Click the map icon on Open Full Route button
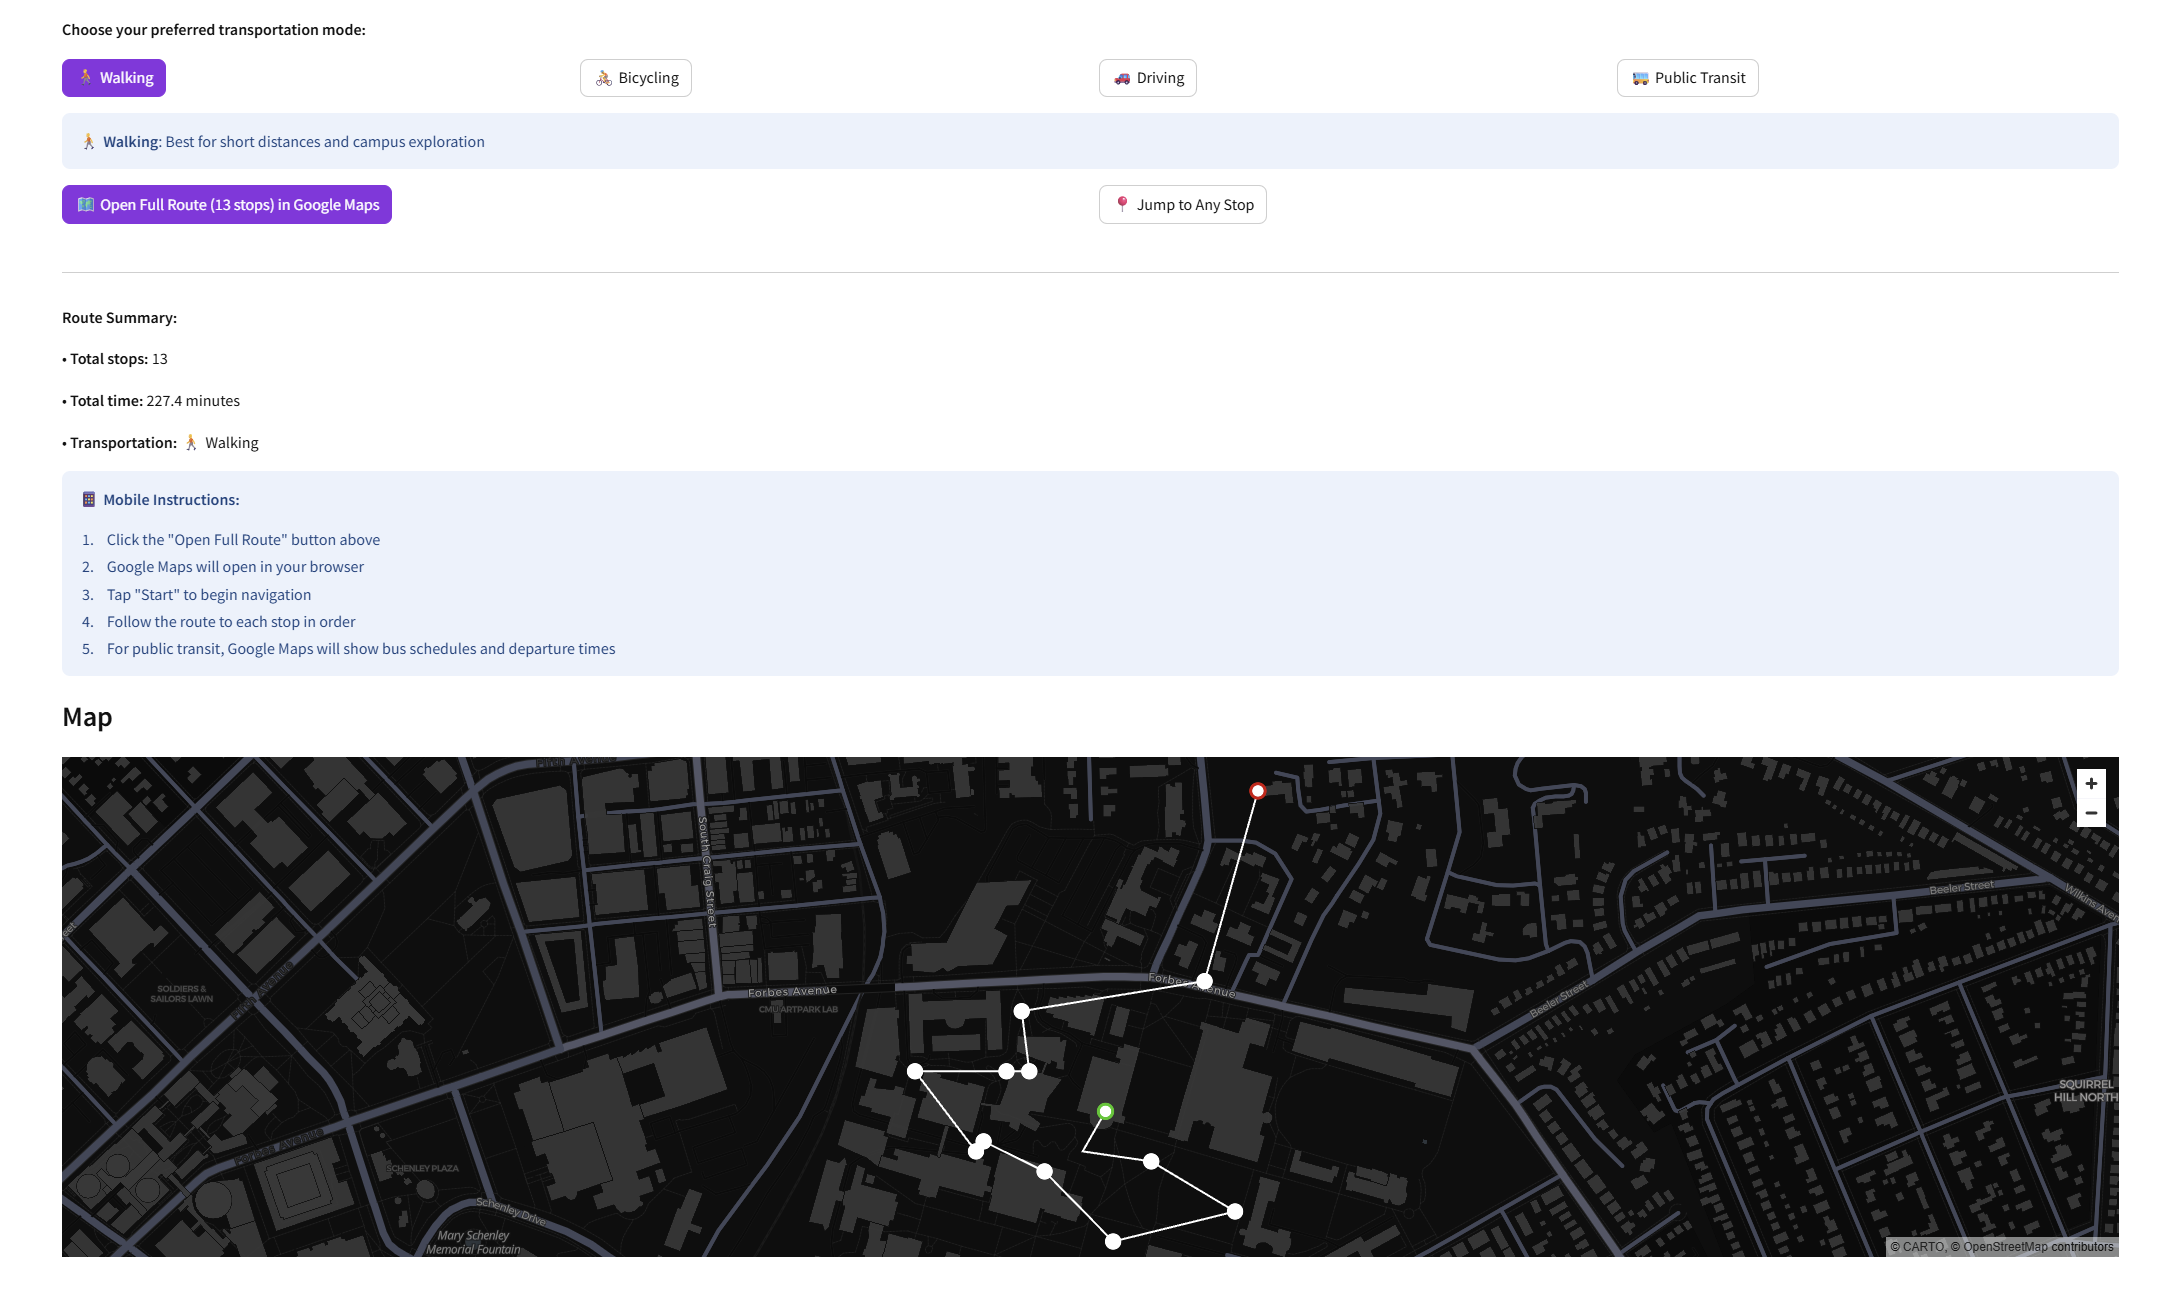The height and width of the screenshot is (1299, 2170). (x=85, y=204)
